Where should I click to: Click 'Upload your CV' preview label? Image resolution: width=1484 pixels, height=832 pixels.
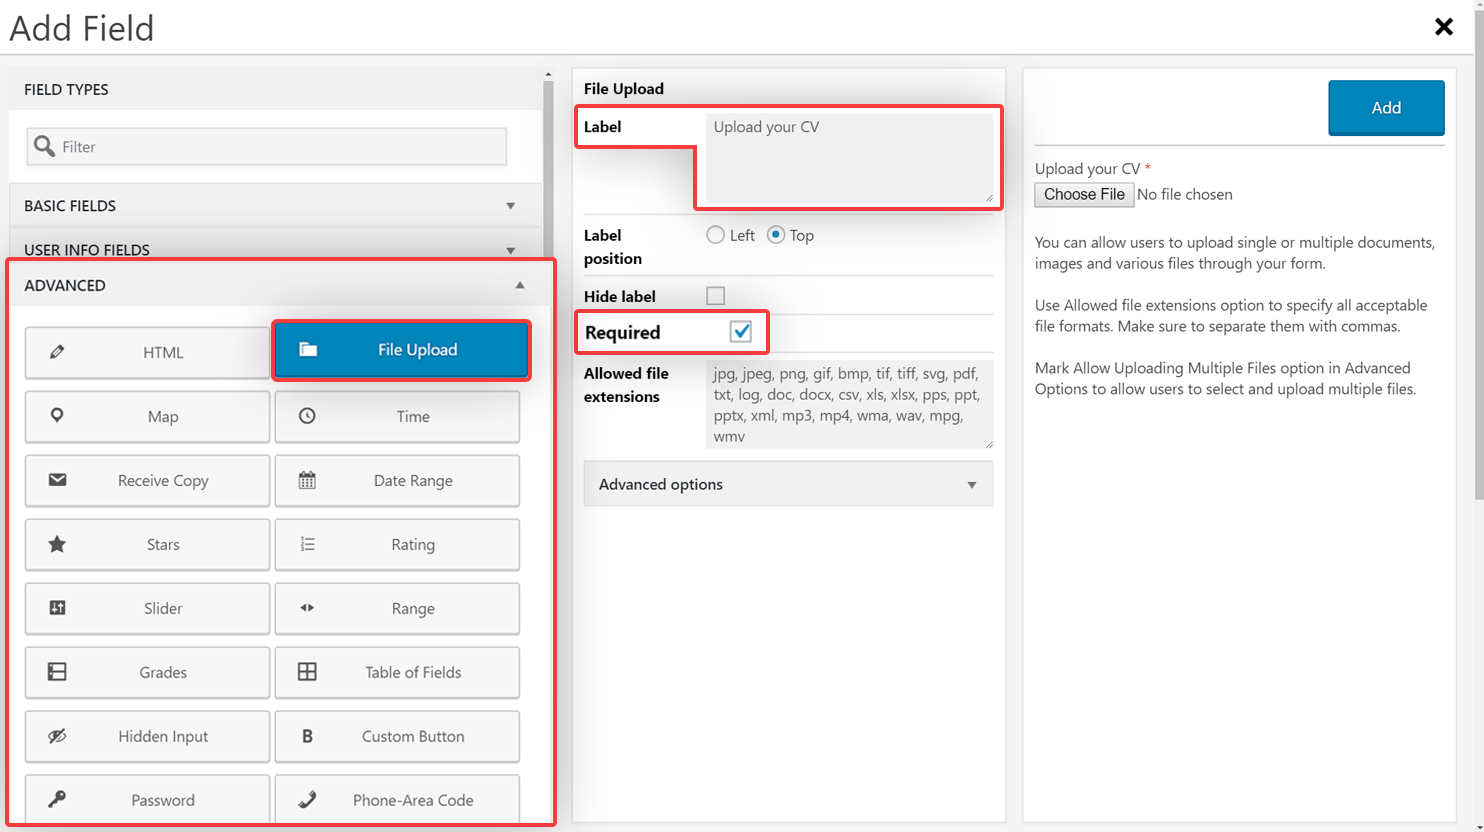1087,168
